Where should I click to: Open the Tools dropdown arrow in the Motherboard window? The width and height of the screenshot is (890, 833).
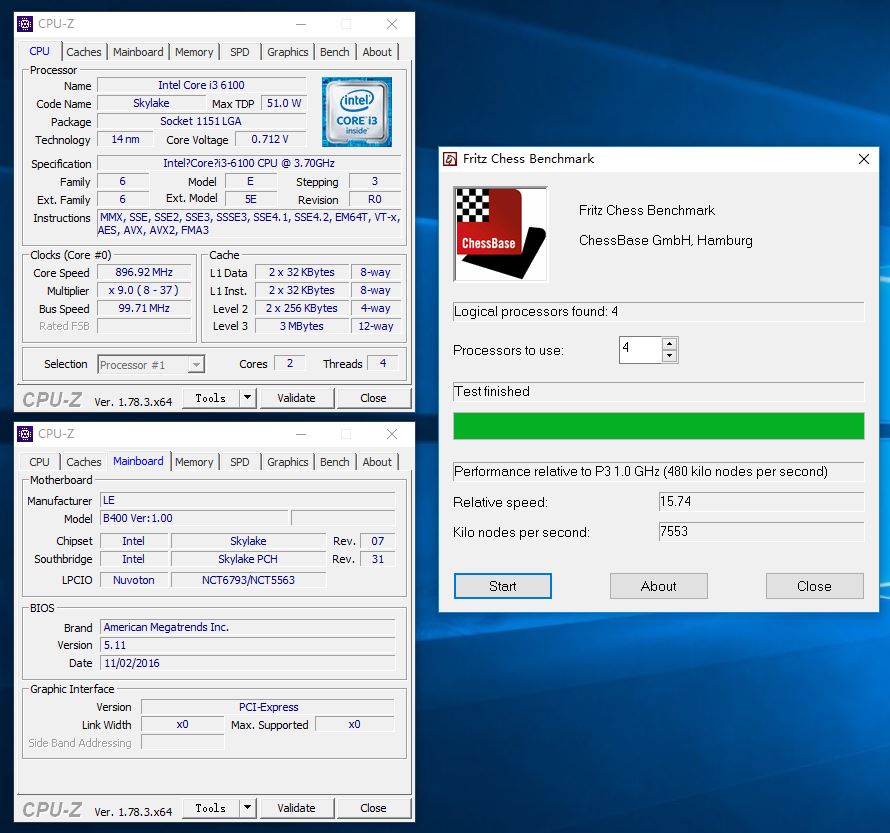pos(247,808)
